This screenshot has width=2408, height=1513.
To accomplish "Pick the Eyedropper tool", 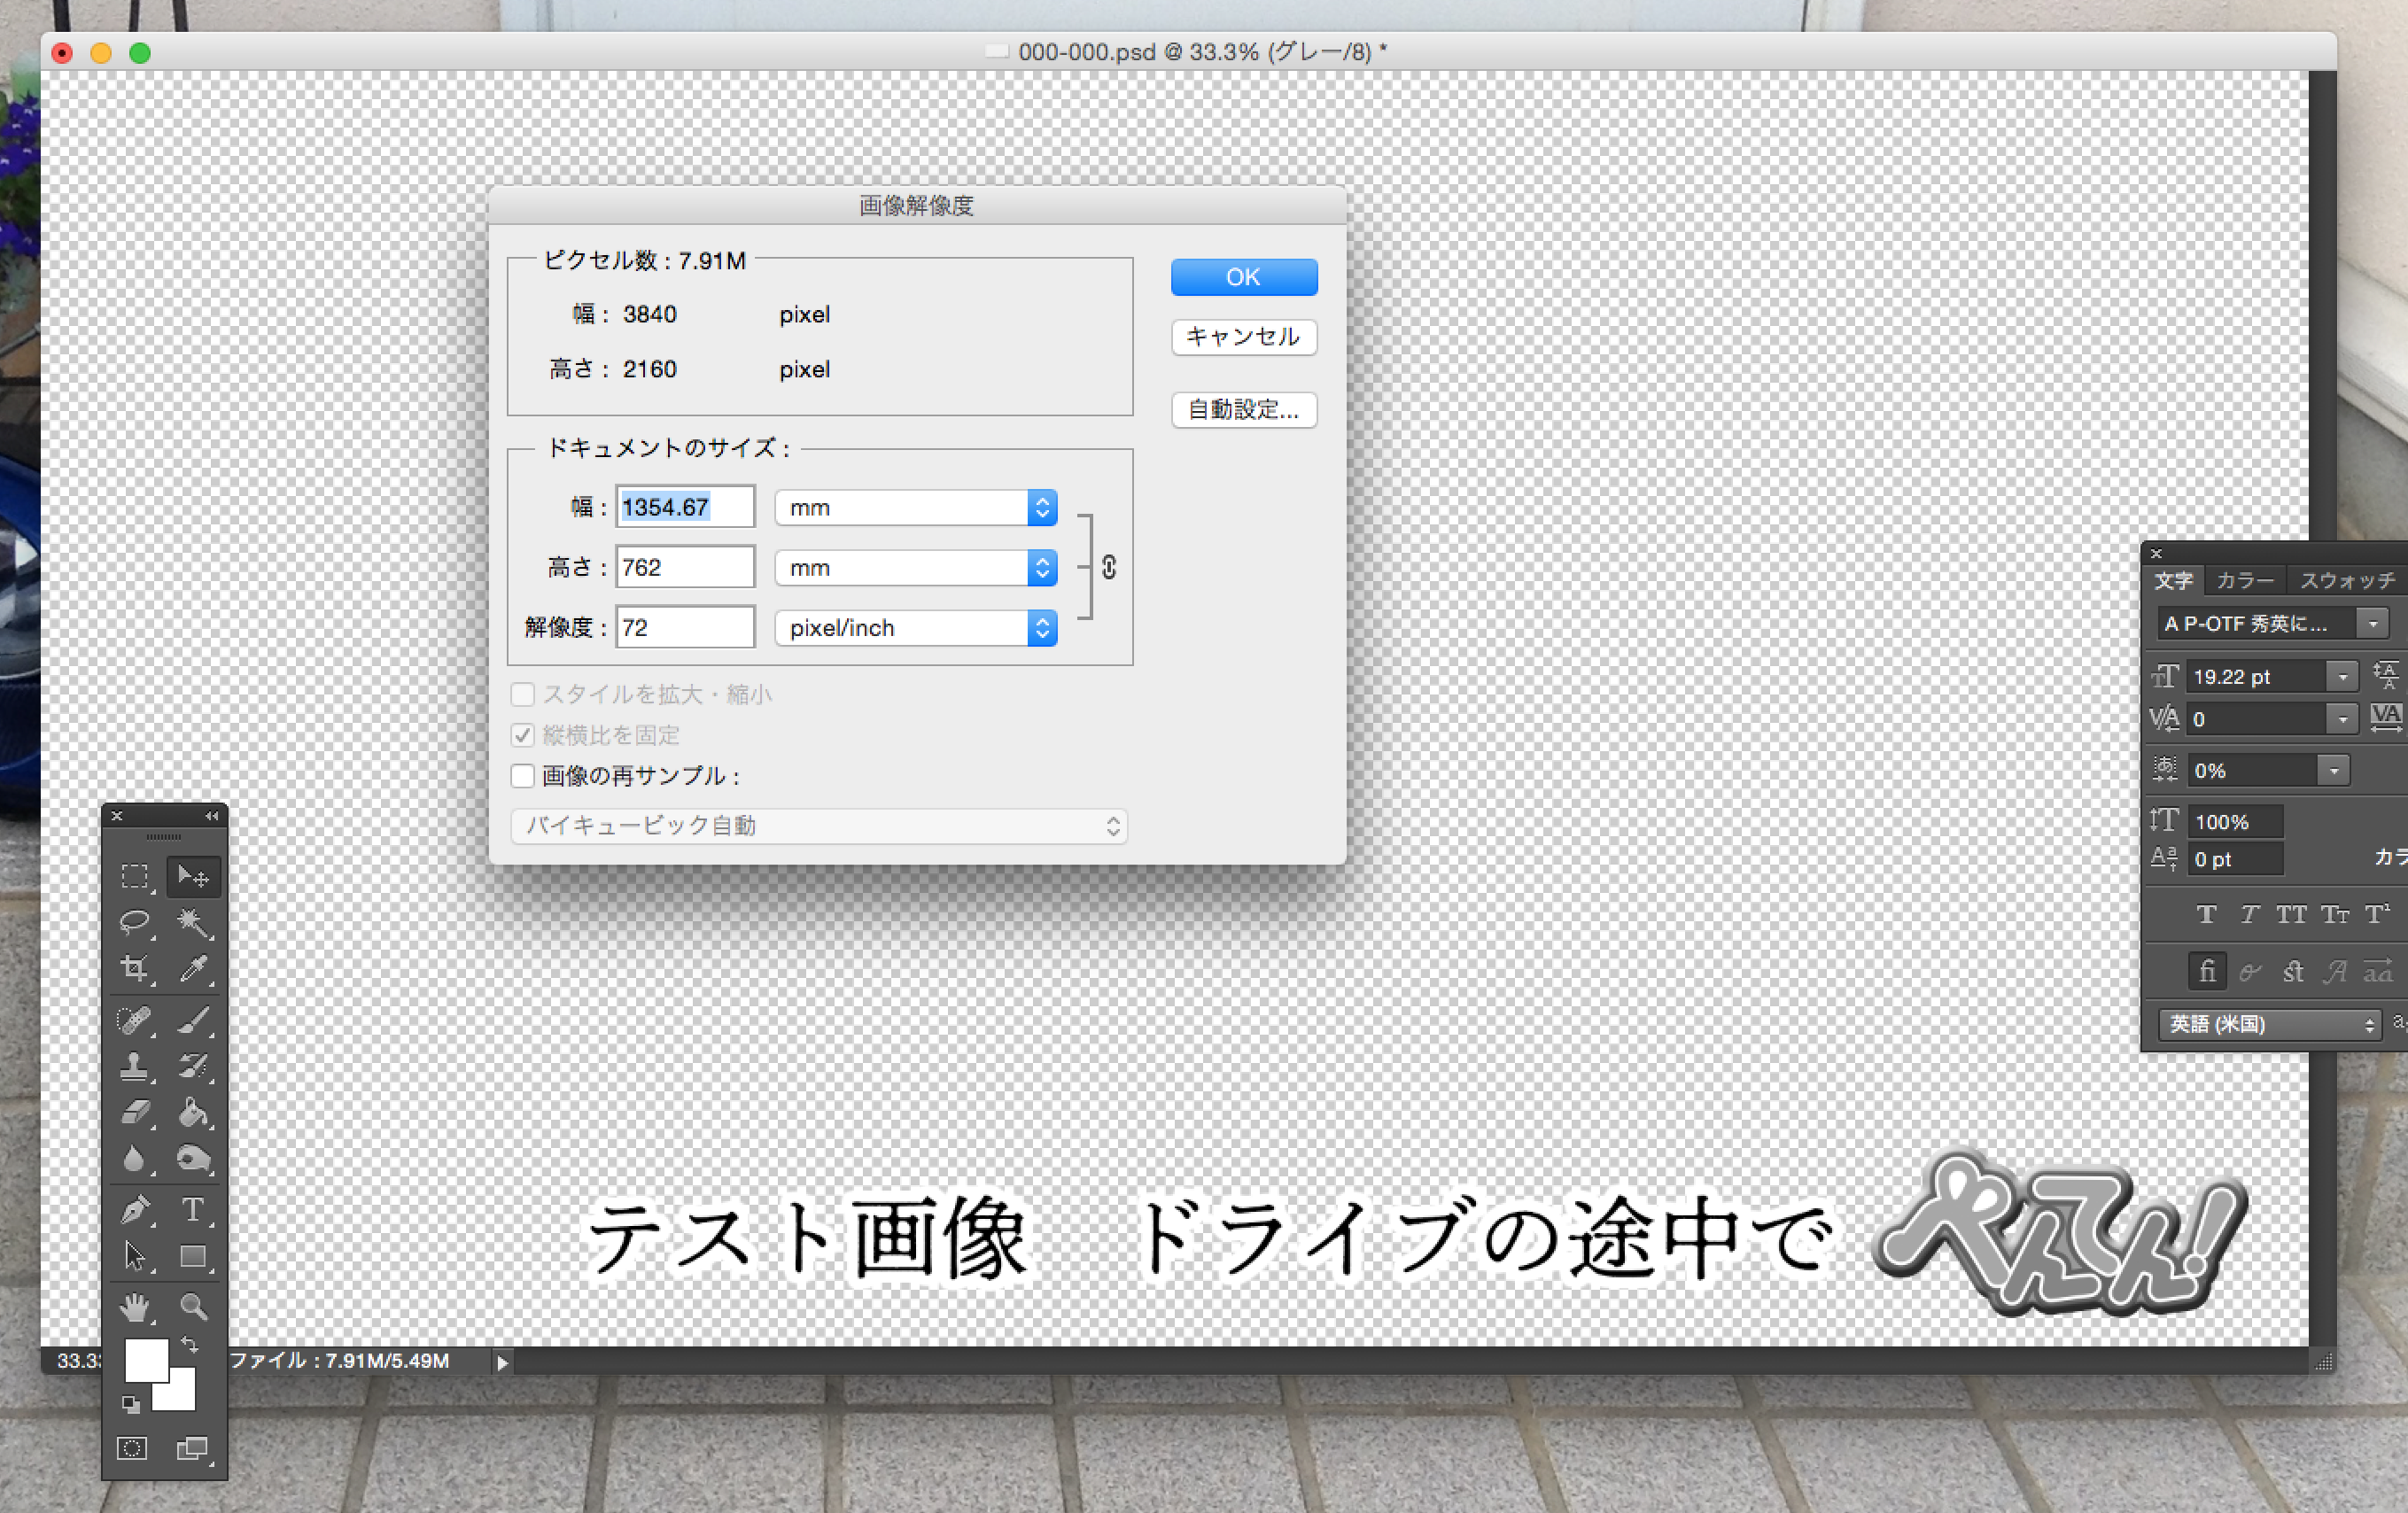I will [x=193, y=968].
